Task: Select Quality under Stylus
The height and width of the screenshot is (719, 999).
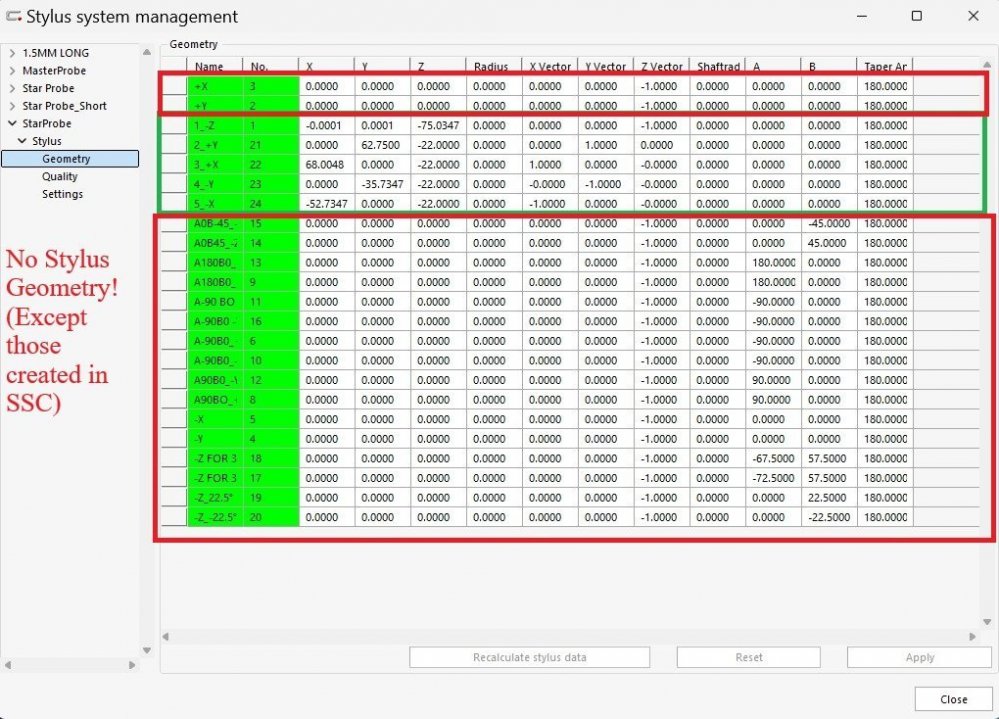Action: (60, 177)
